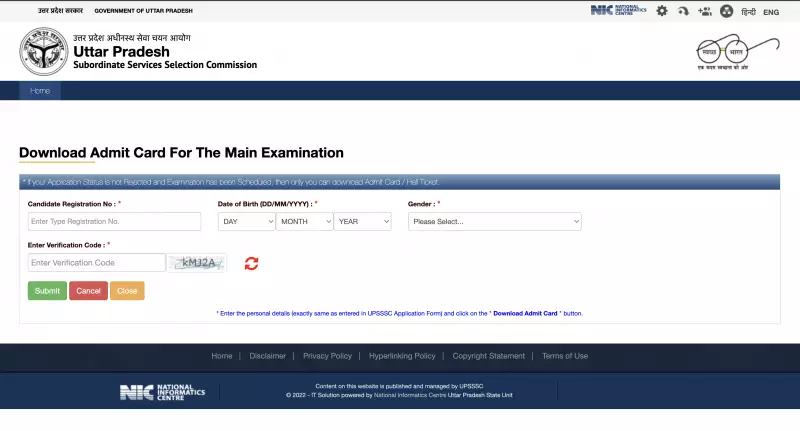Click the Hindi 'उत्तर प्रदेश सरकार' text
Viewport: 800px width, 431px height.
coord(60,10)
